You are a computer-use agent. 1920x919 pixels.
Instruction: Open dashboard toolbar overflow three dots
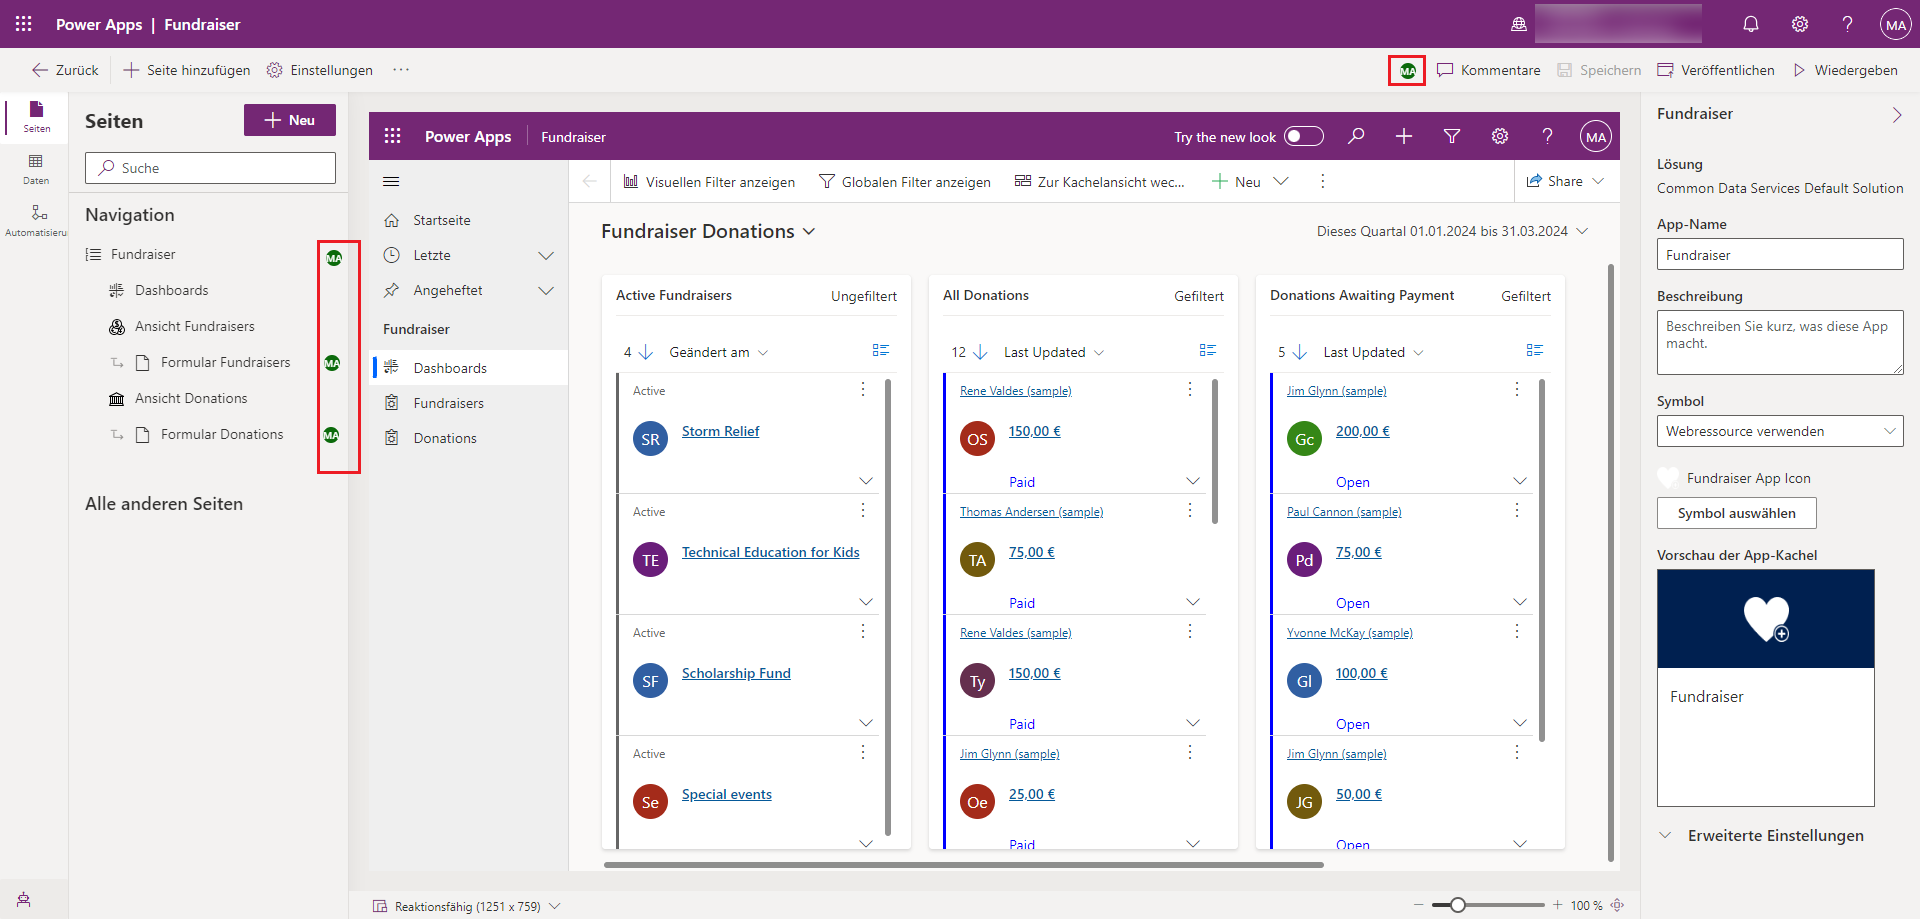[x=1322, y=181]
